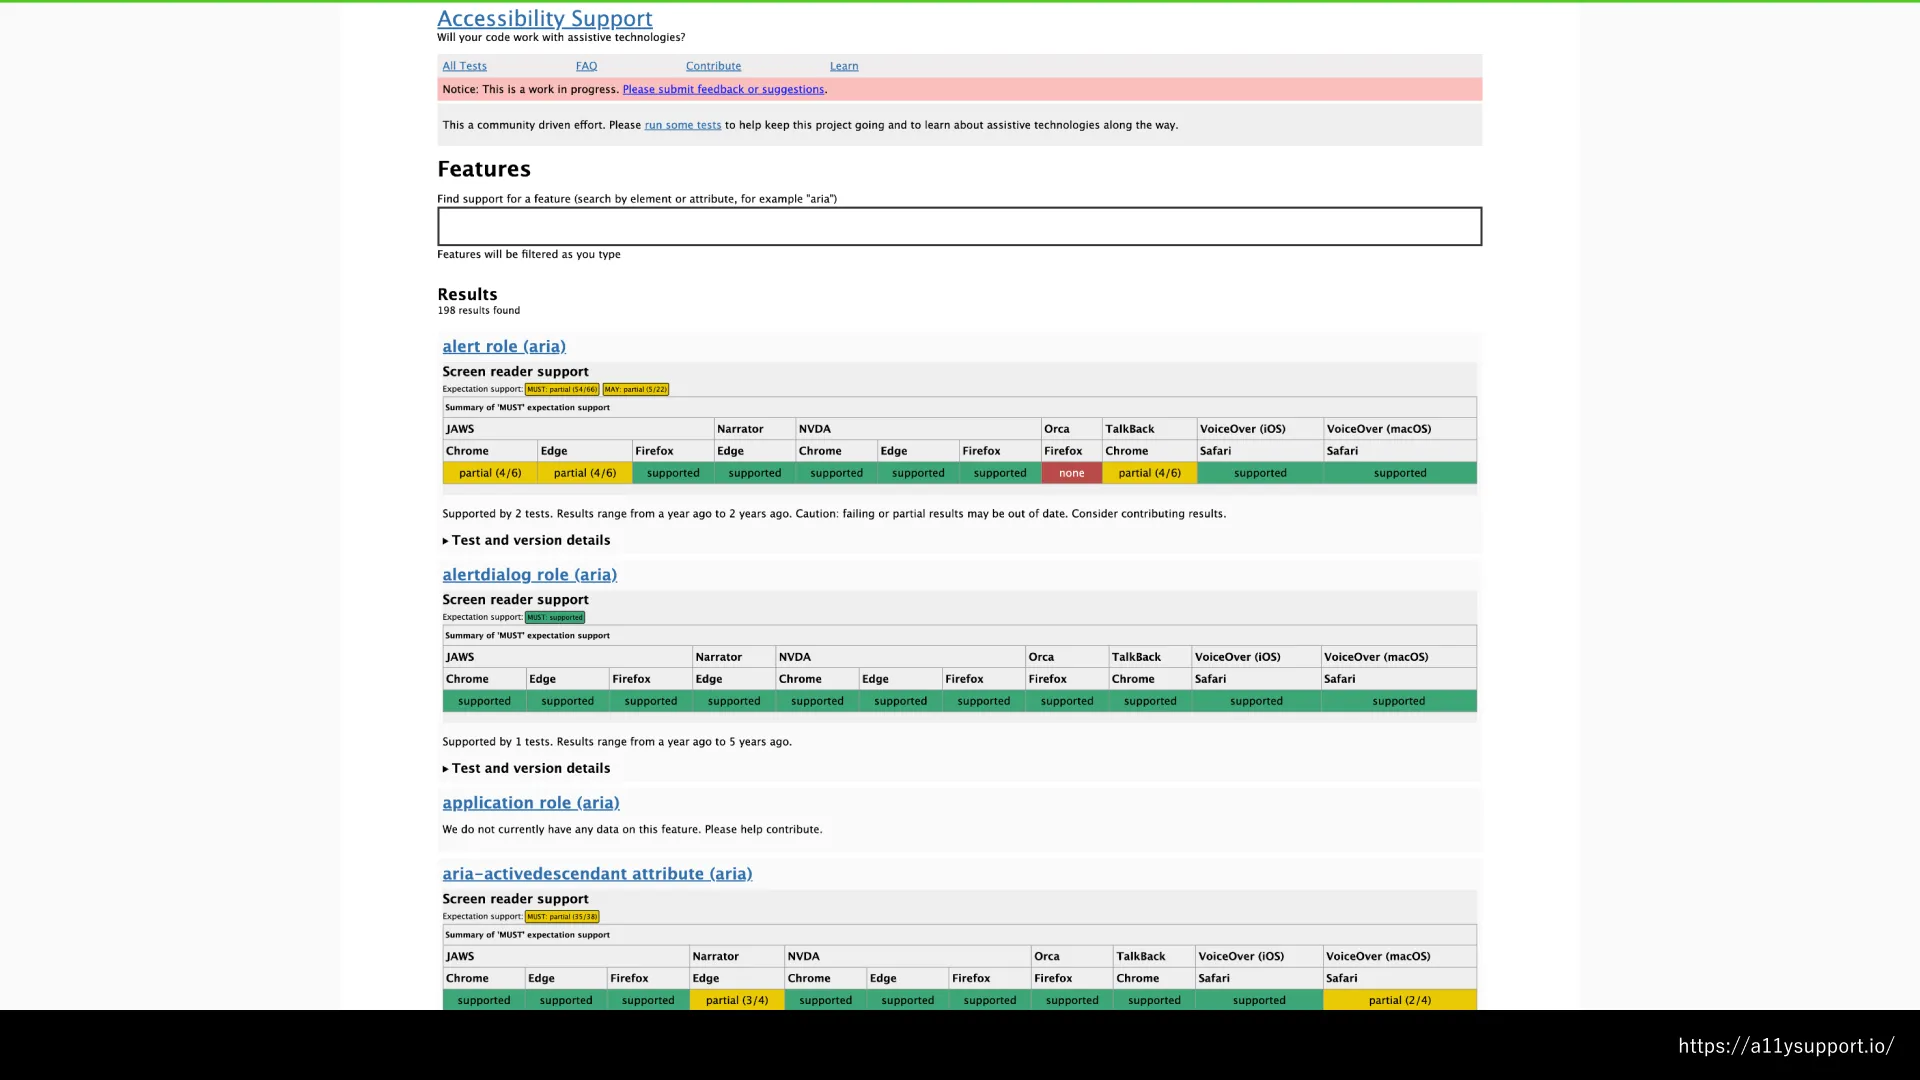Follow the 'run some tests' link
The width and height of the screenshot is (1920, 1080).
(x=682, y=125)
